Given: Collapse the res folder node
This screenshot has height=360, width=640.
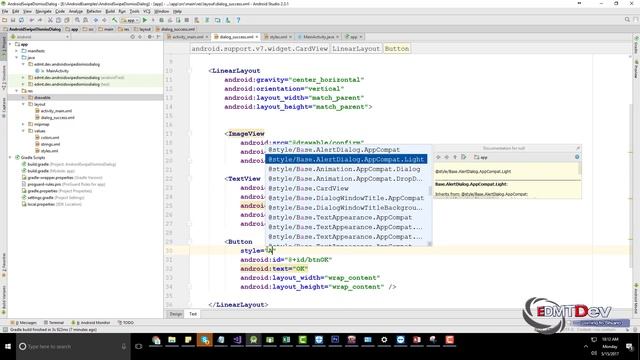Looking at the screenshot, I should pyautogui.click(x=17, y=91).
